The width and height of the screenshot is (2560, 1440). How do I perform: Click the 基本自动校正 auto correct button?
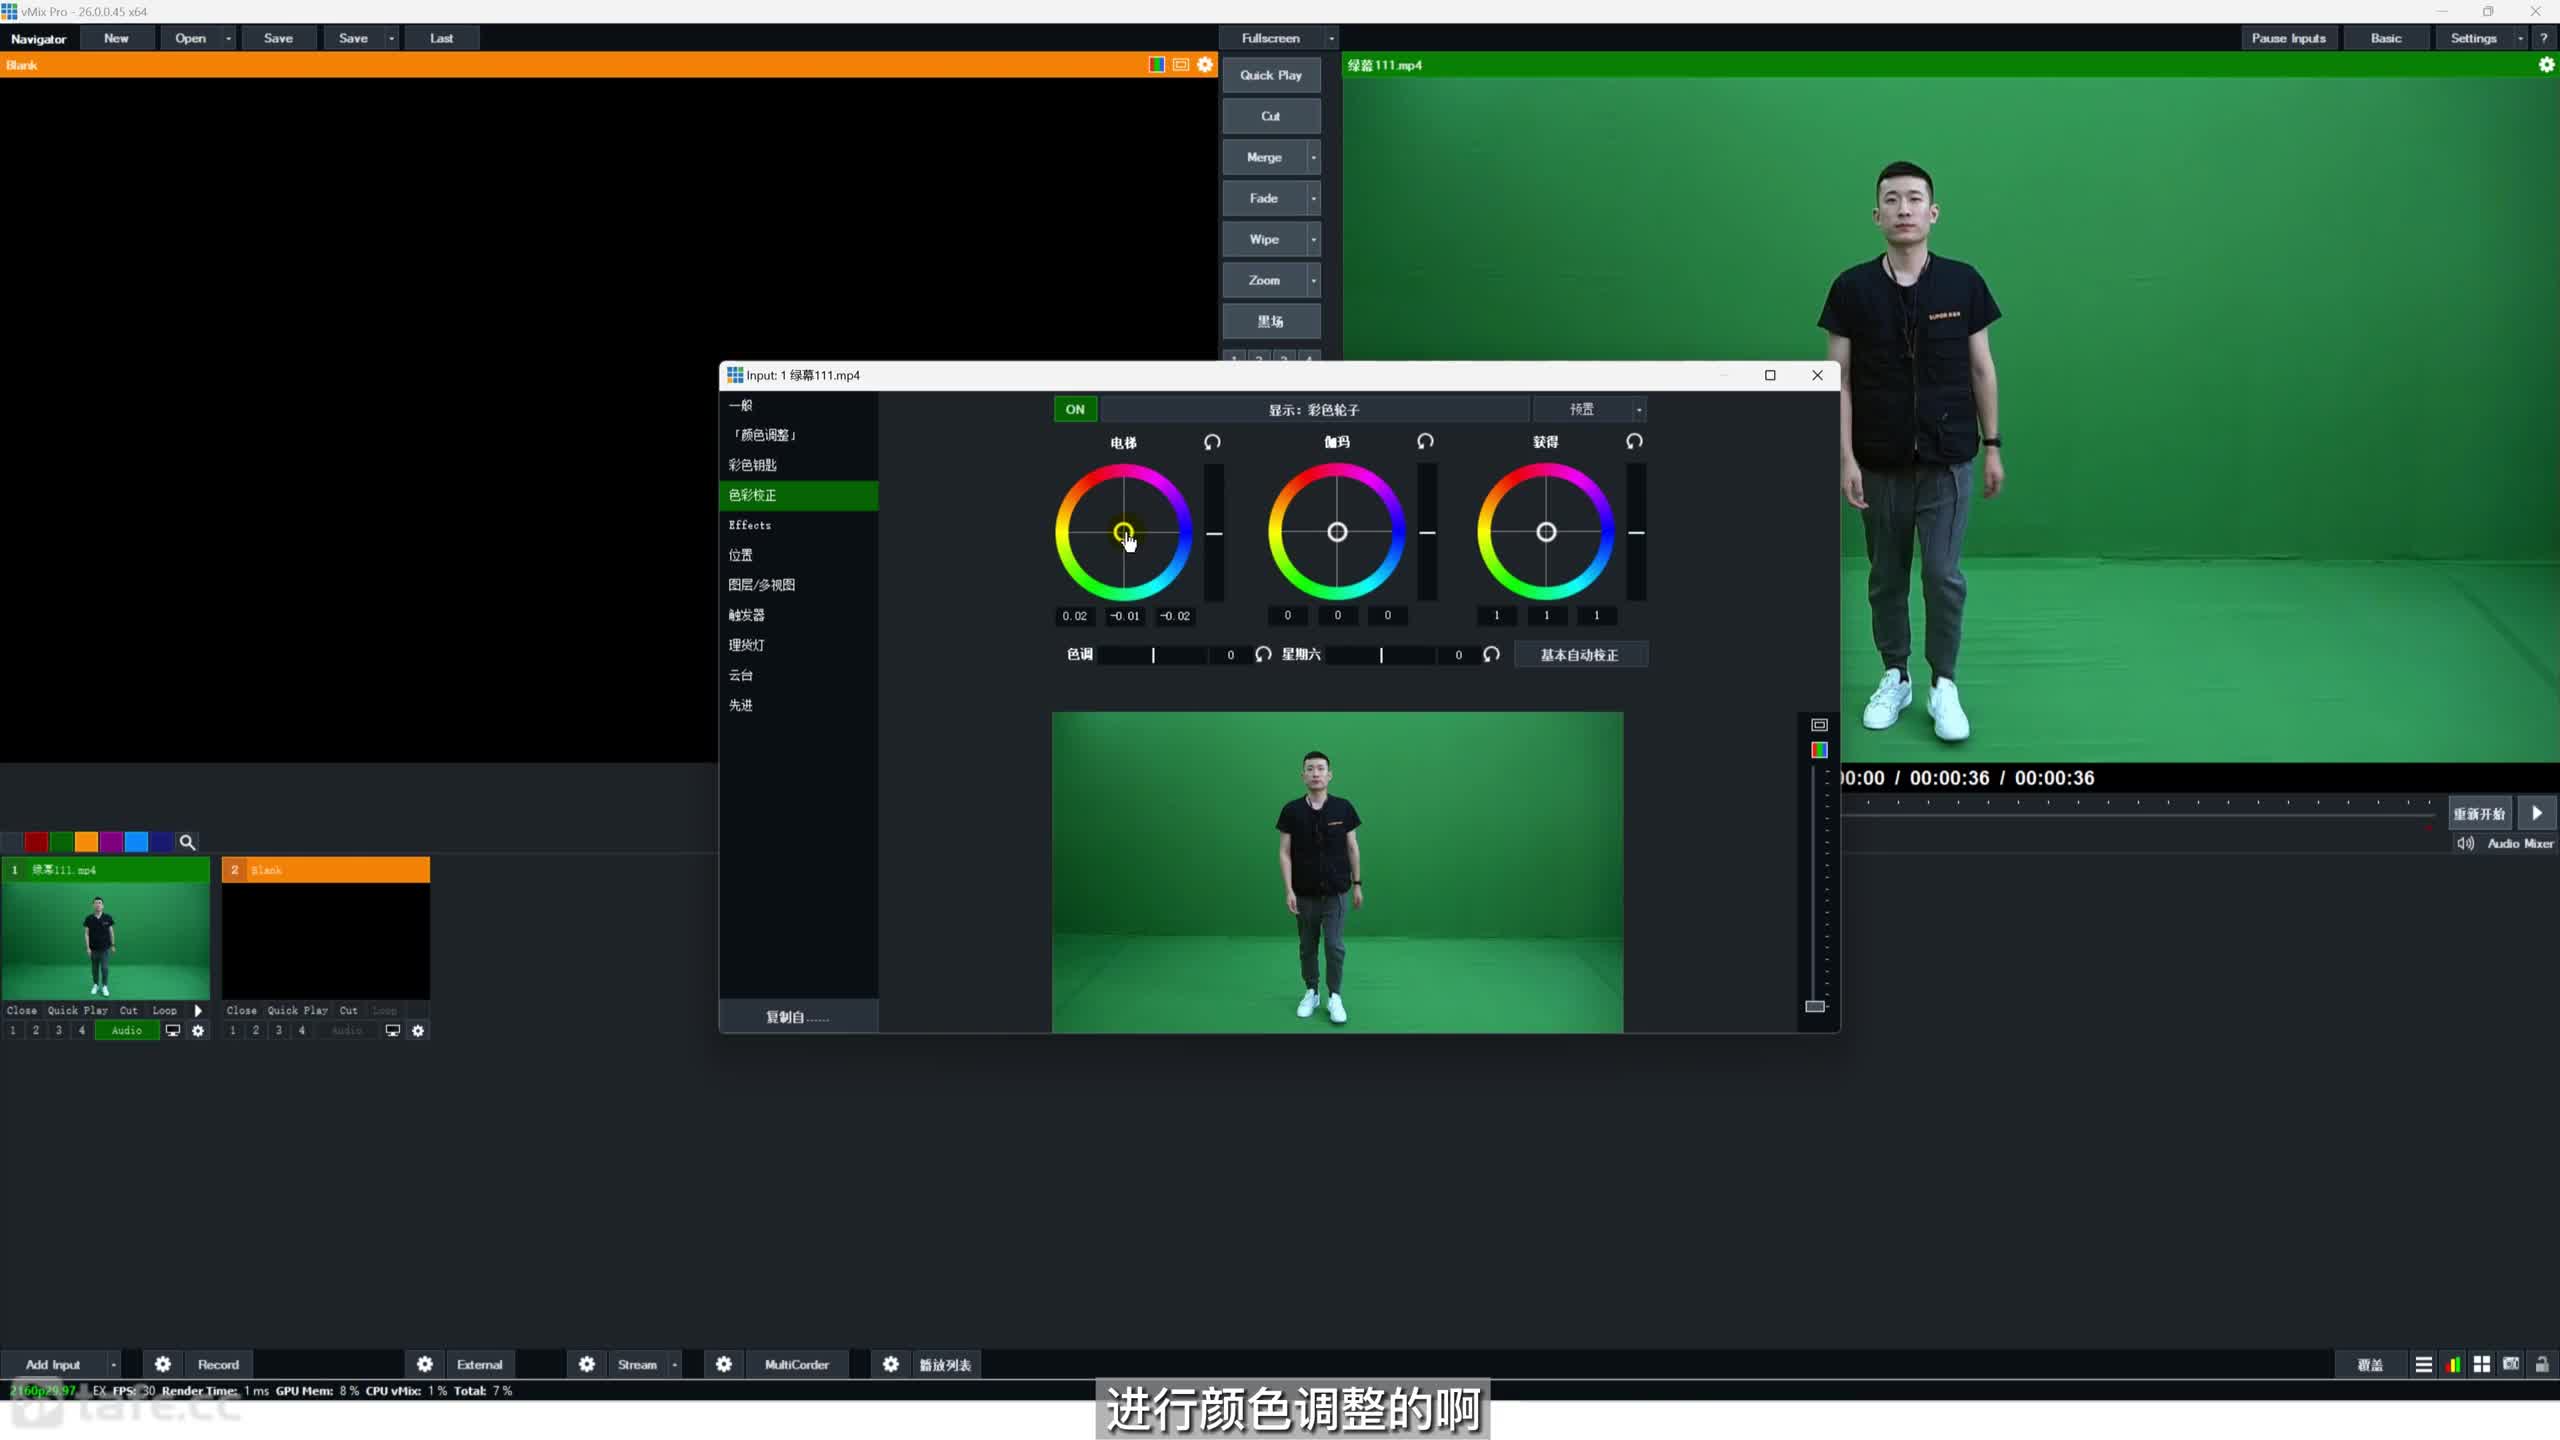coord(1580,654)
